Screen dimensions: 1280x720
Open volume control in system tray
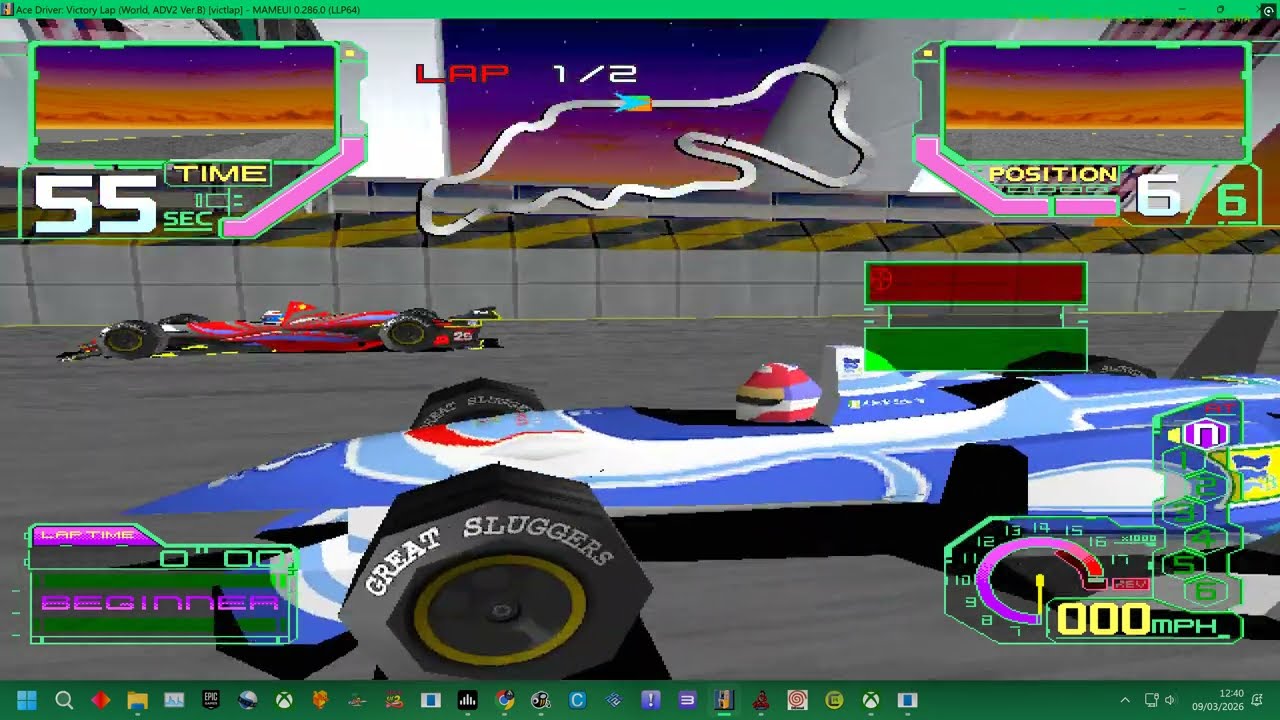point(1169,700)
